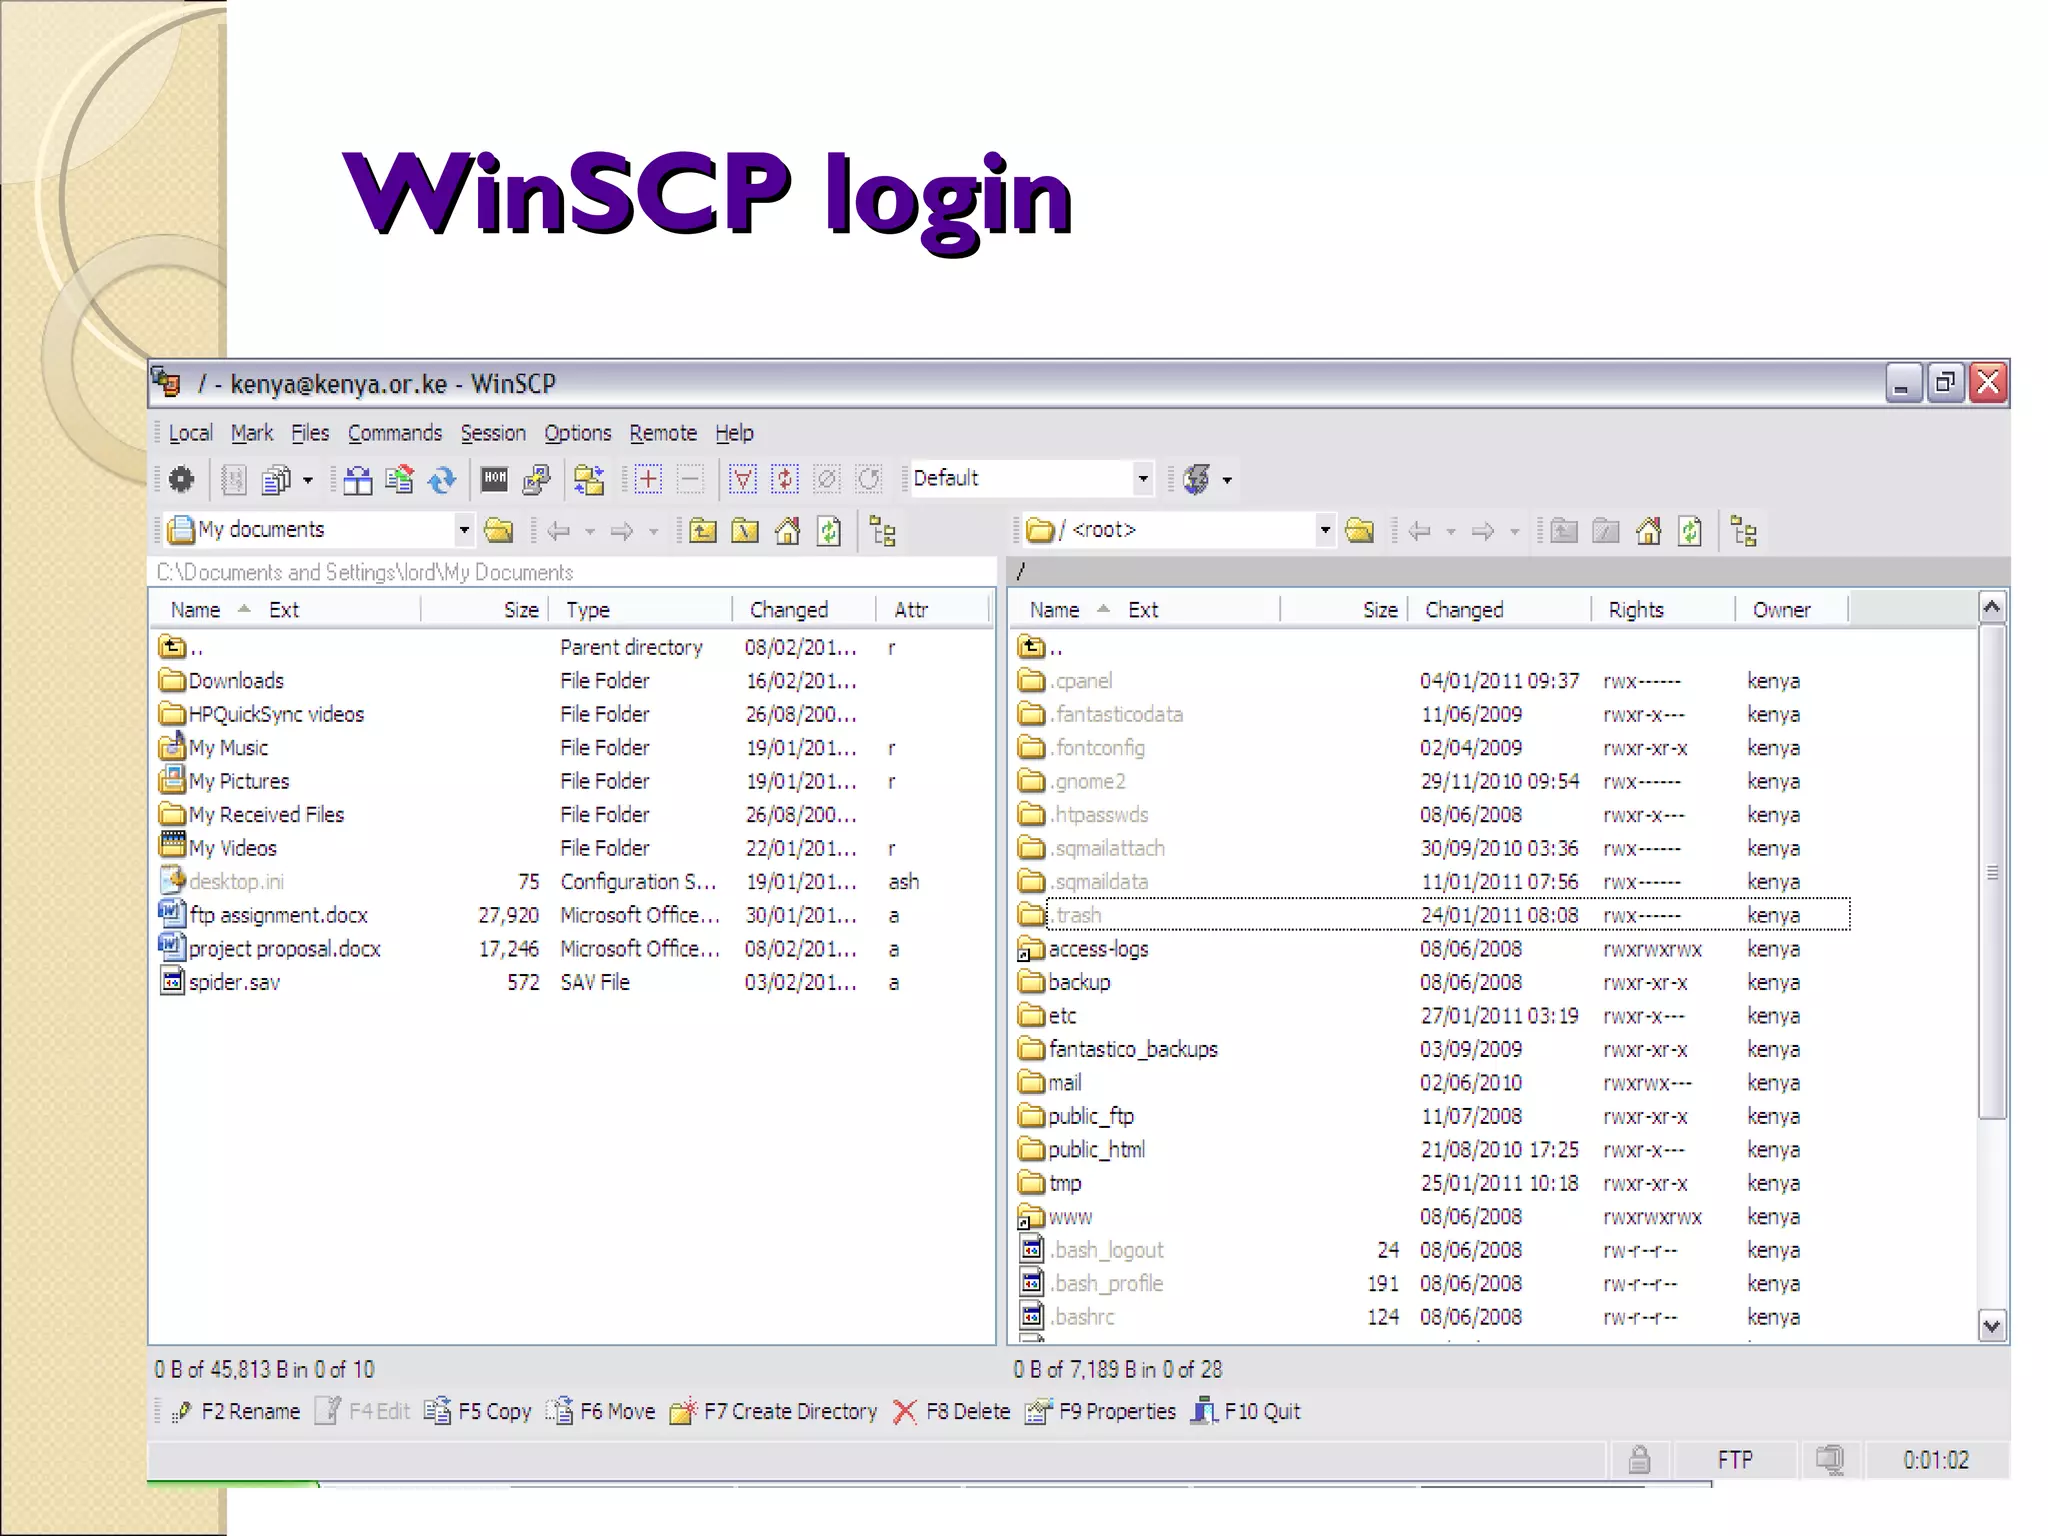Toggle remote directory tree icon
Image resolution: width=2048 pixels, height=1536 pixels.
(1743, 531)
